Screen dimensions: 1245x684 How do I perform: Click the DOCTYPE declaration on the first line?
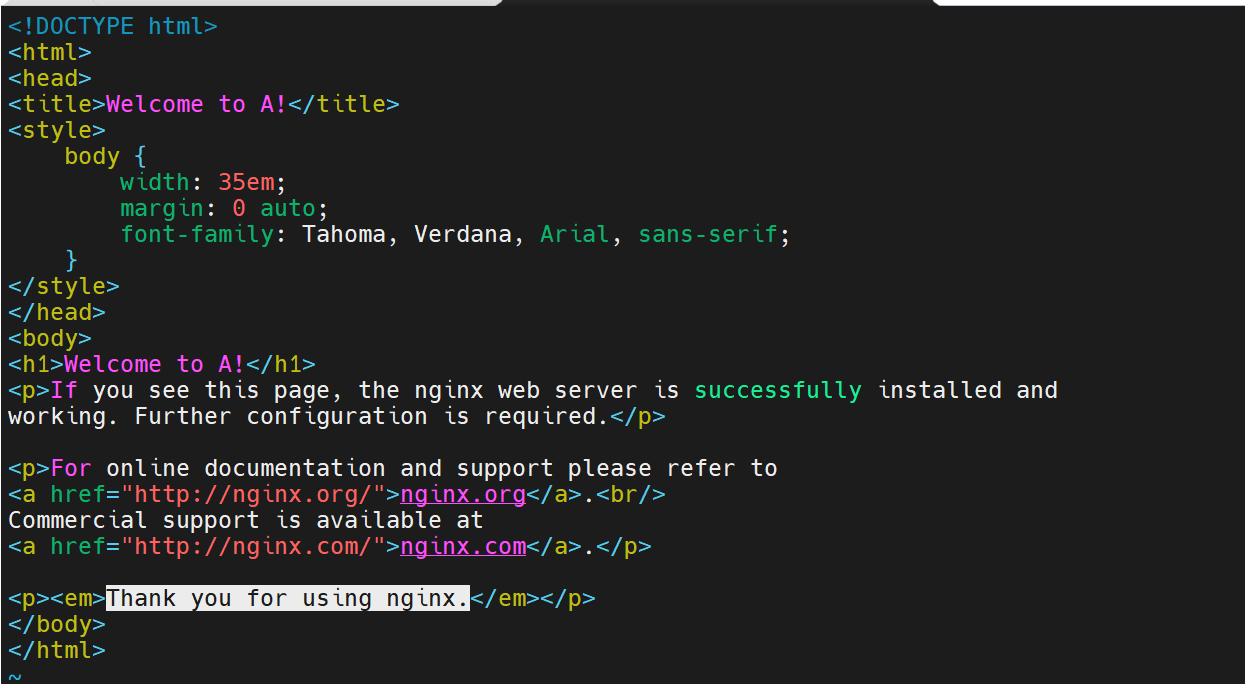click(112, 26)
